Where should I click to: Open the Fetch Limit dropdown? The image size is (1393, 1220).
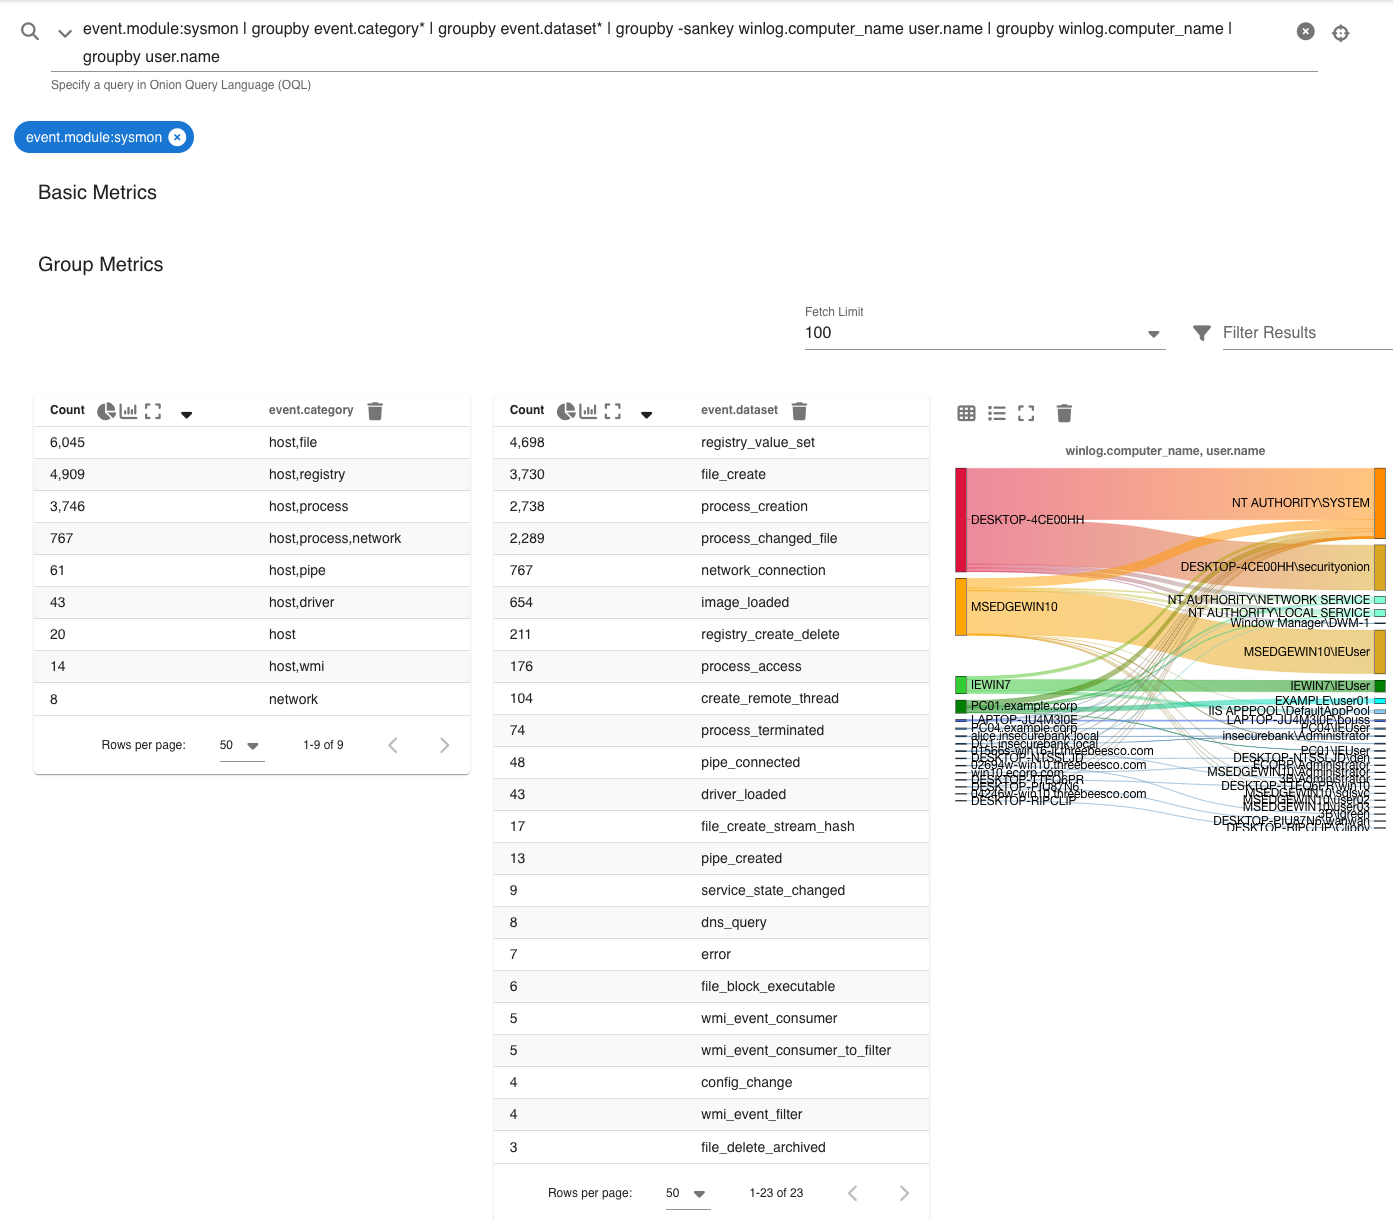[x=1154, y=333]
